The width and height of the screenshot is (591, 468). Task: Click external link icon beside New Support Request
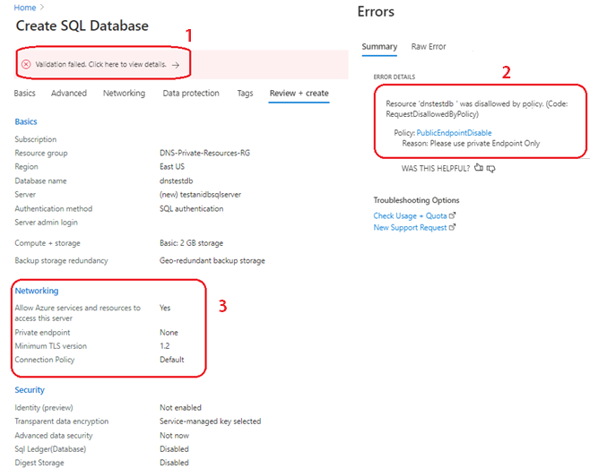click(x=452, y=227)
